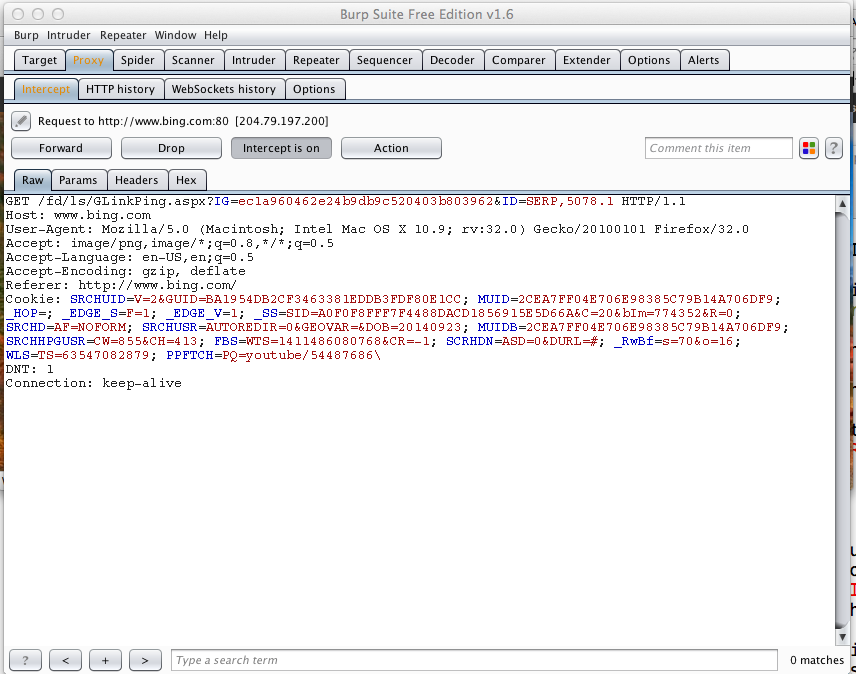Click the Referer header line
The height and width of the screenshot is (674, 856).
tap(121, 285)
